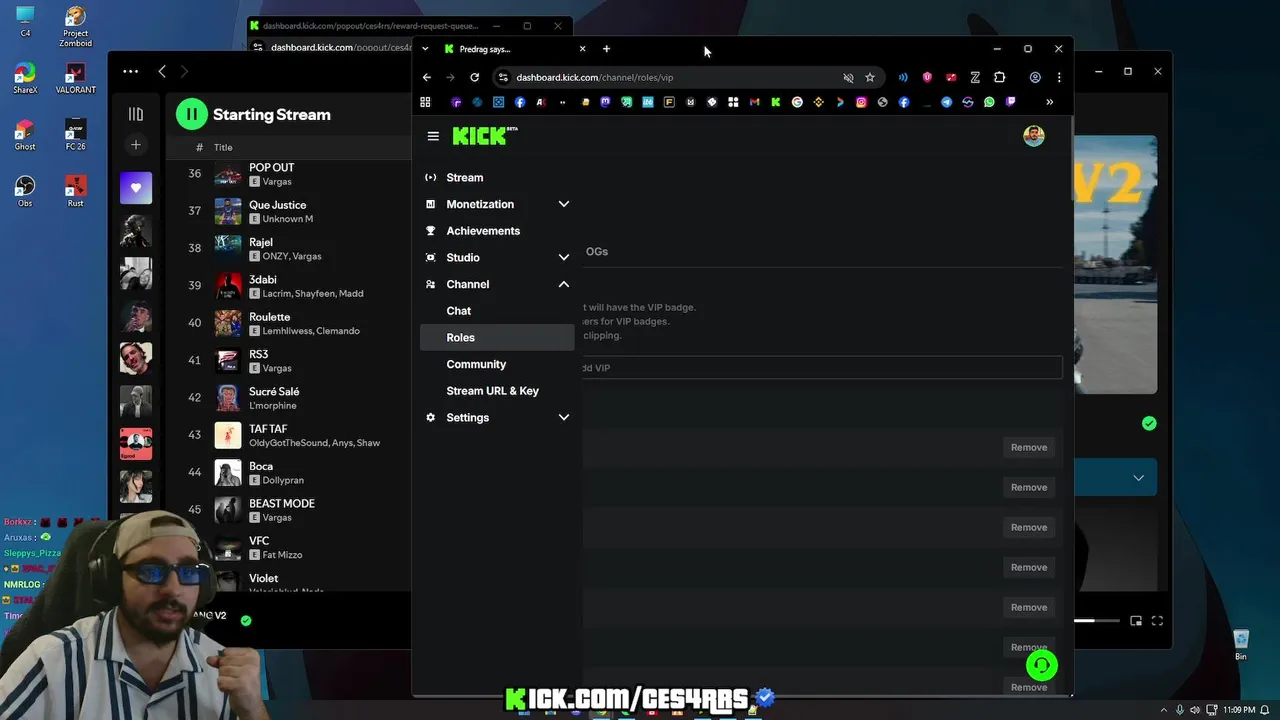The image size is (1280, 720).
Task: Open the ShareX desktop shortcut
Action: [25, 79]
